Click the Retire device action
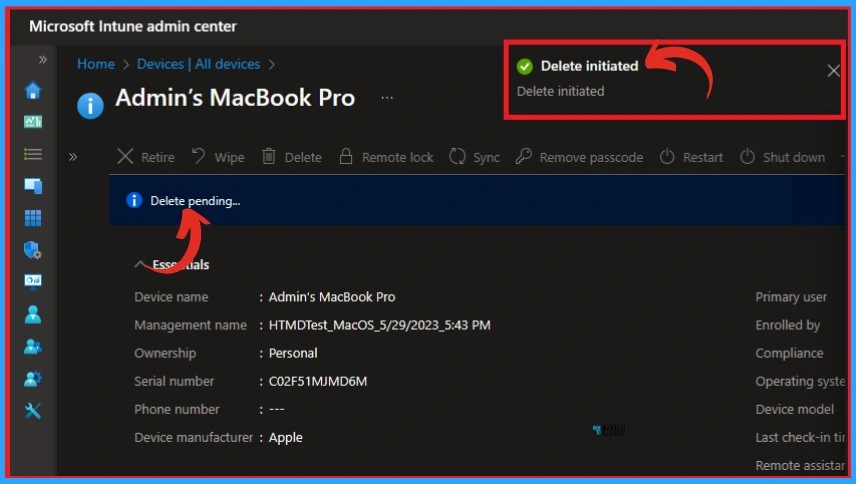 146,157
